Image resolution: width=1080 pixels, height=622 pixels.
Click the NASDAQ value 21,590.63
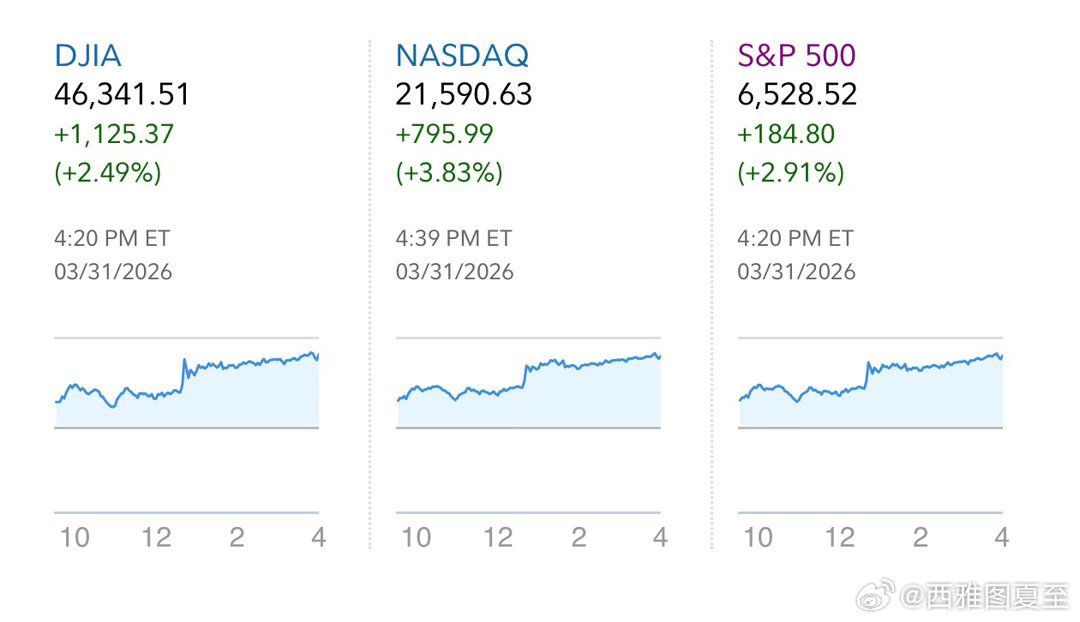click(x=464, y=95)
